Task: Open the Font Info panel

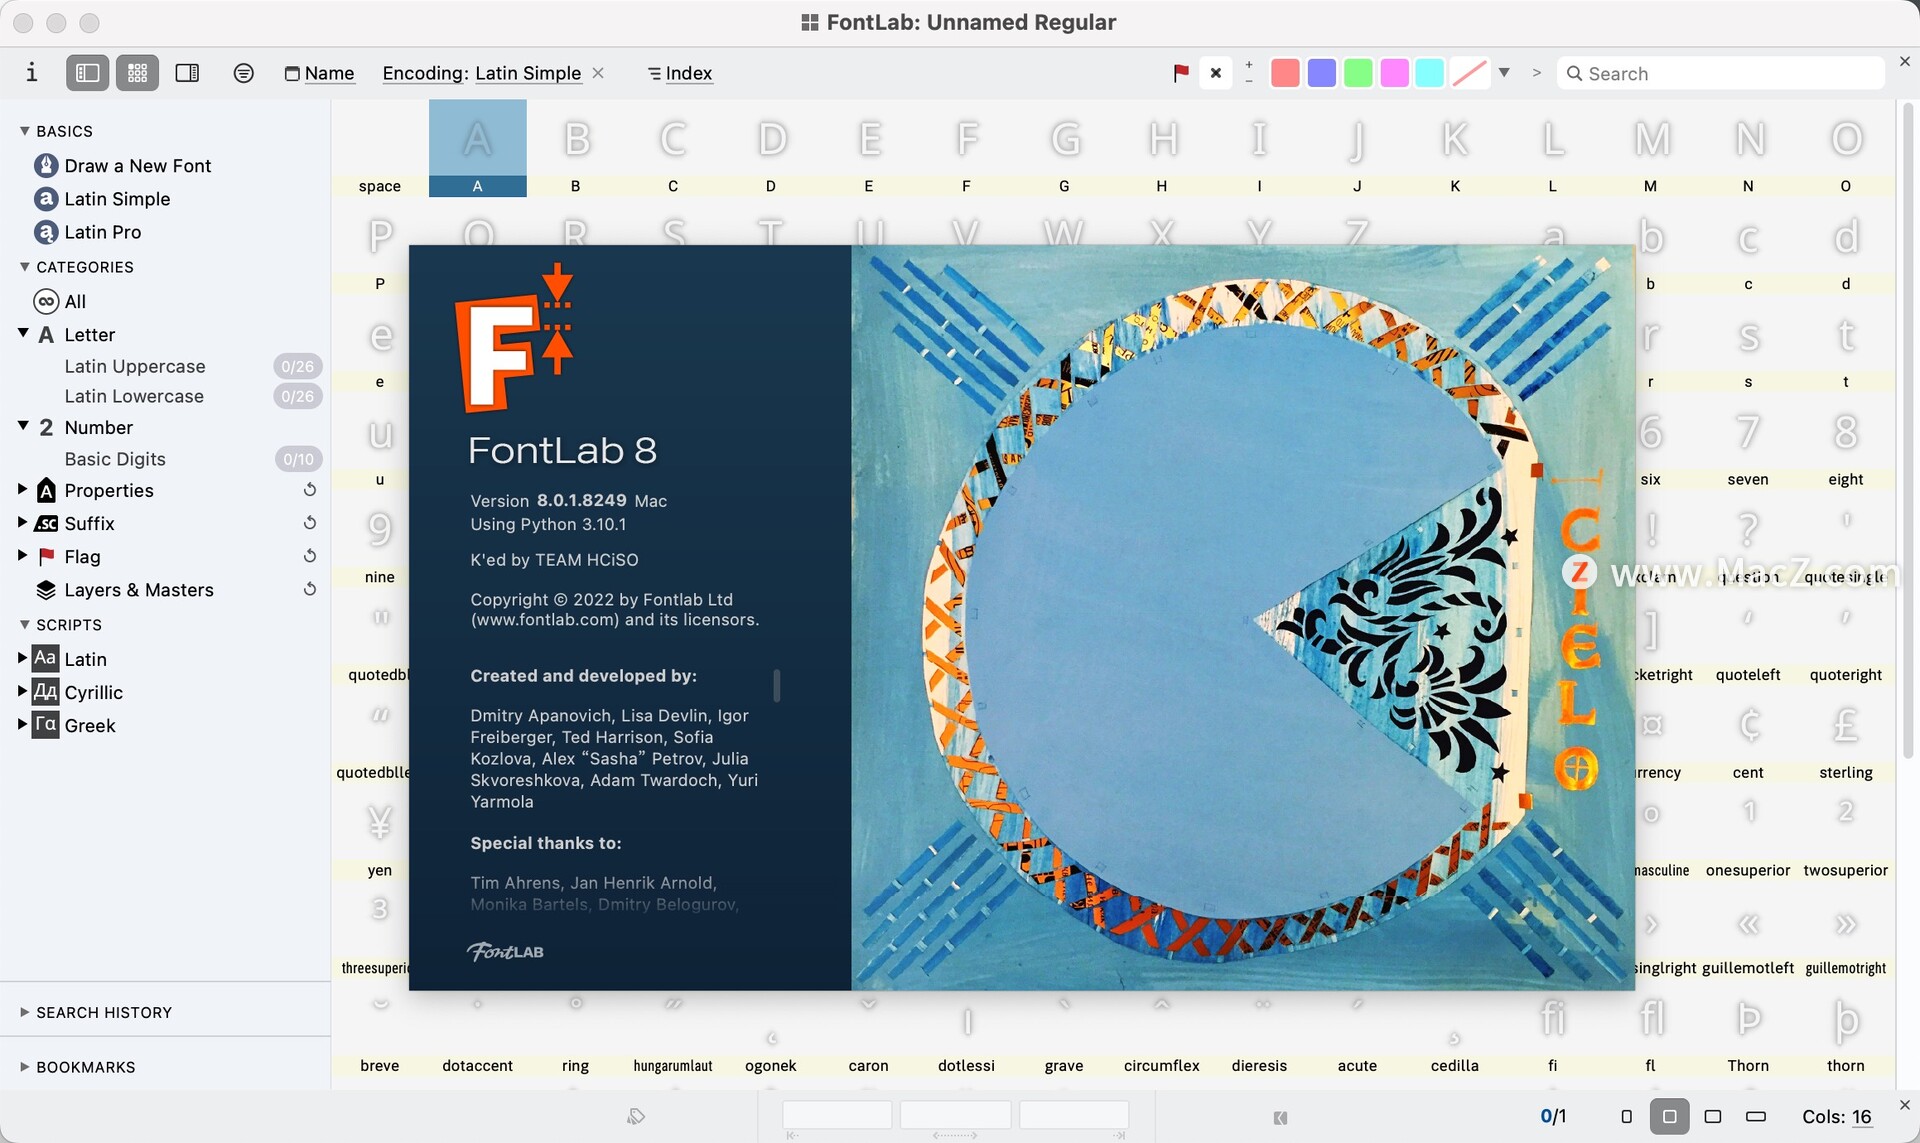Action: coord(30,72)
